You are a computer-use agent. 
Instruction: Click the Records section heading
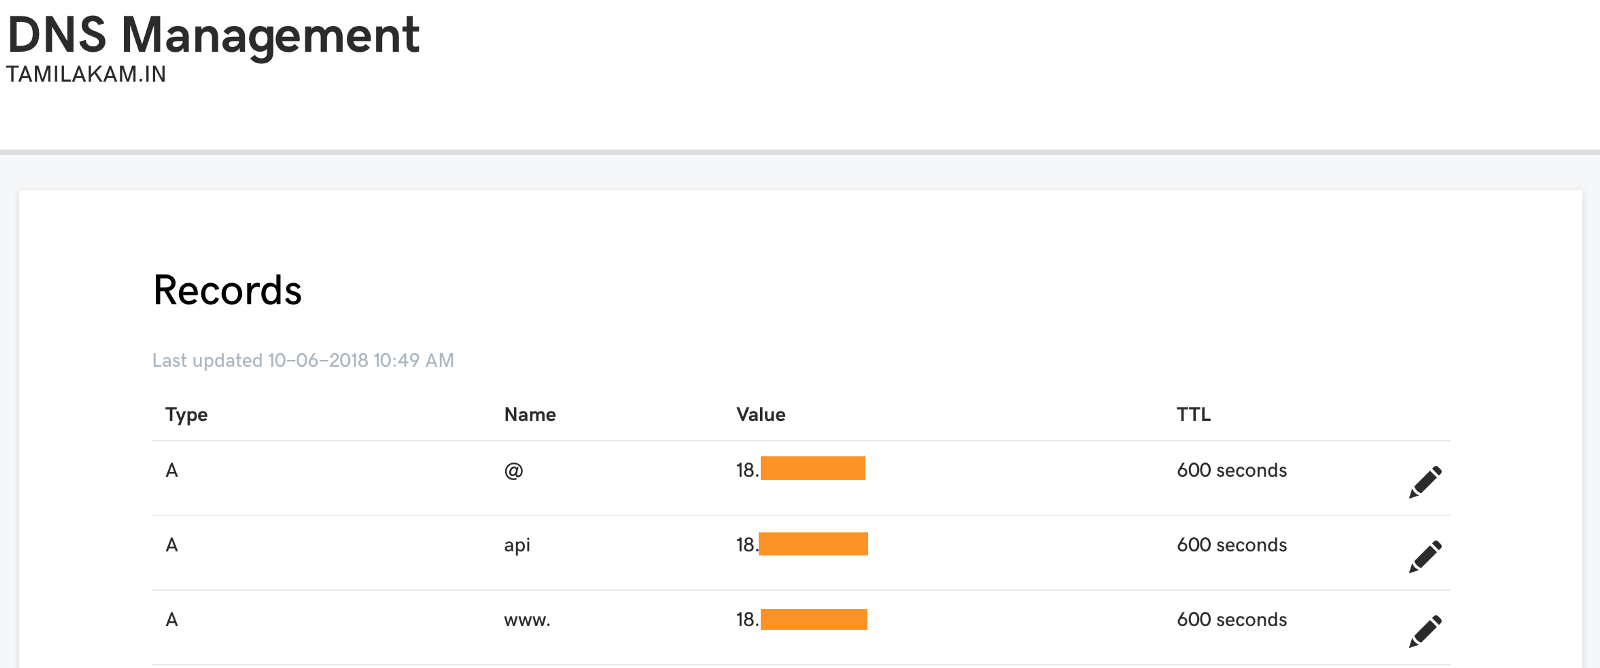click(227, 291)
